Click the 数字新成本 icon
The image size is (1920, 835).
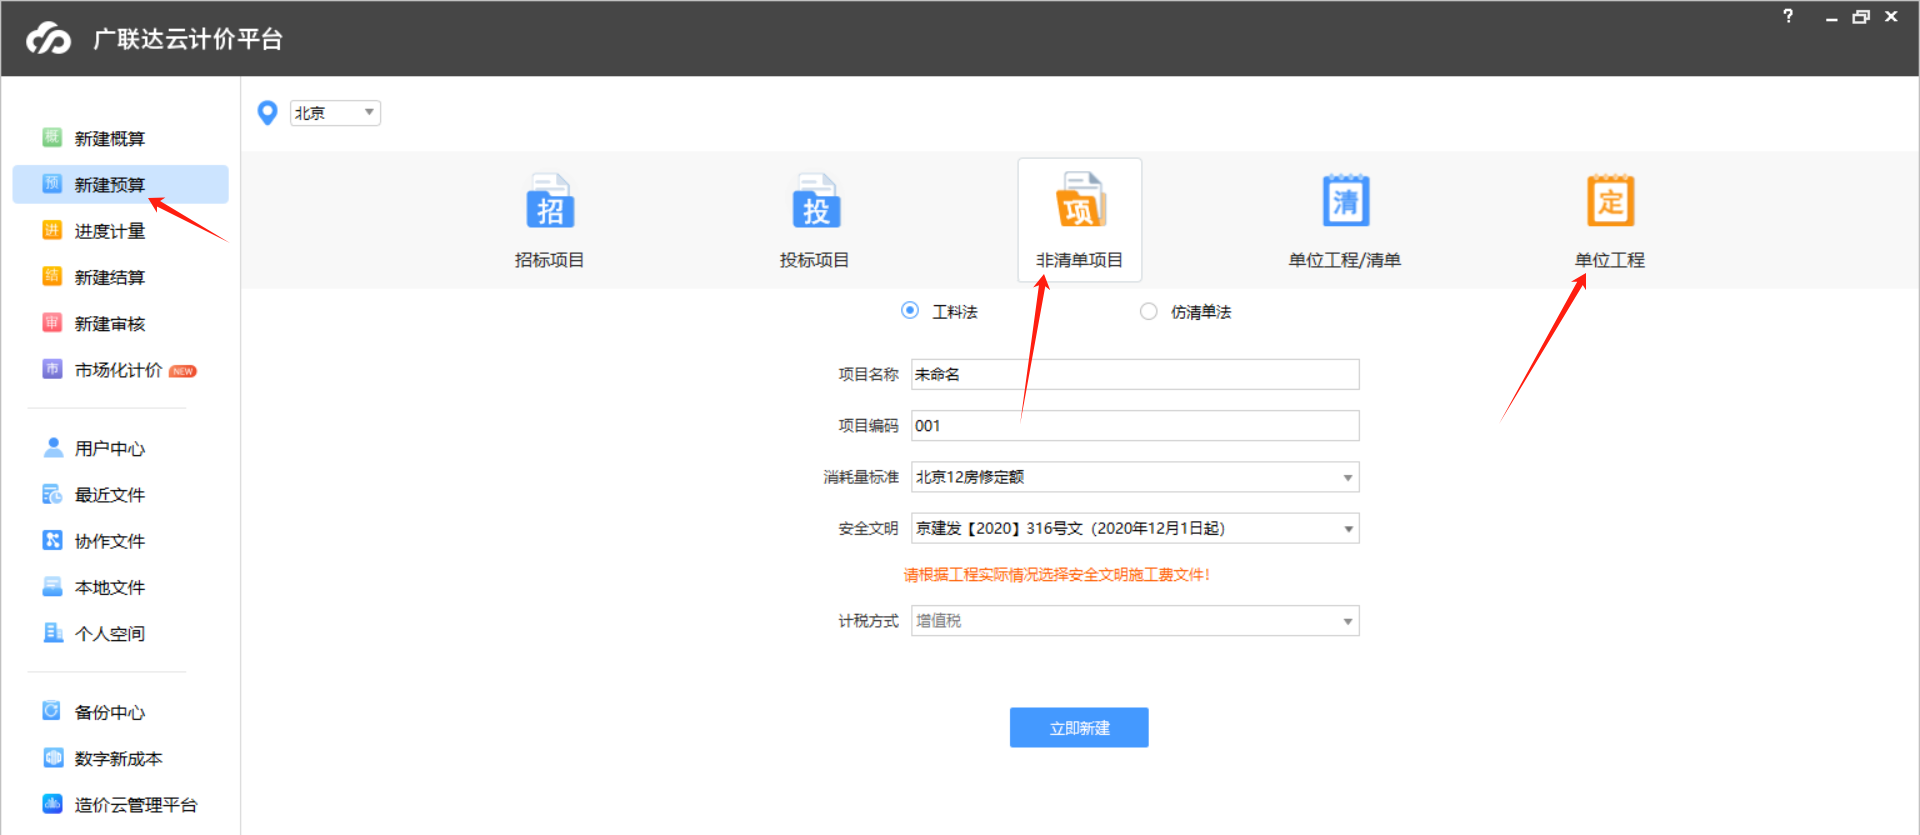tap(53, 758)
